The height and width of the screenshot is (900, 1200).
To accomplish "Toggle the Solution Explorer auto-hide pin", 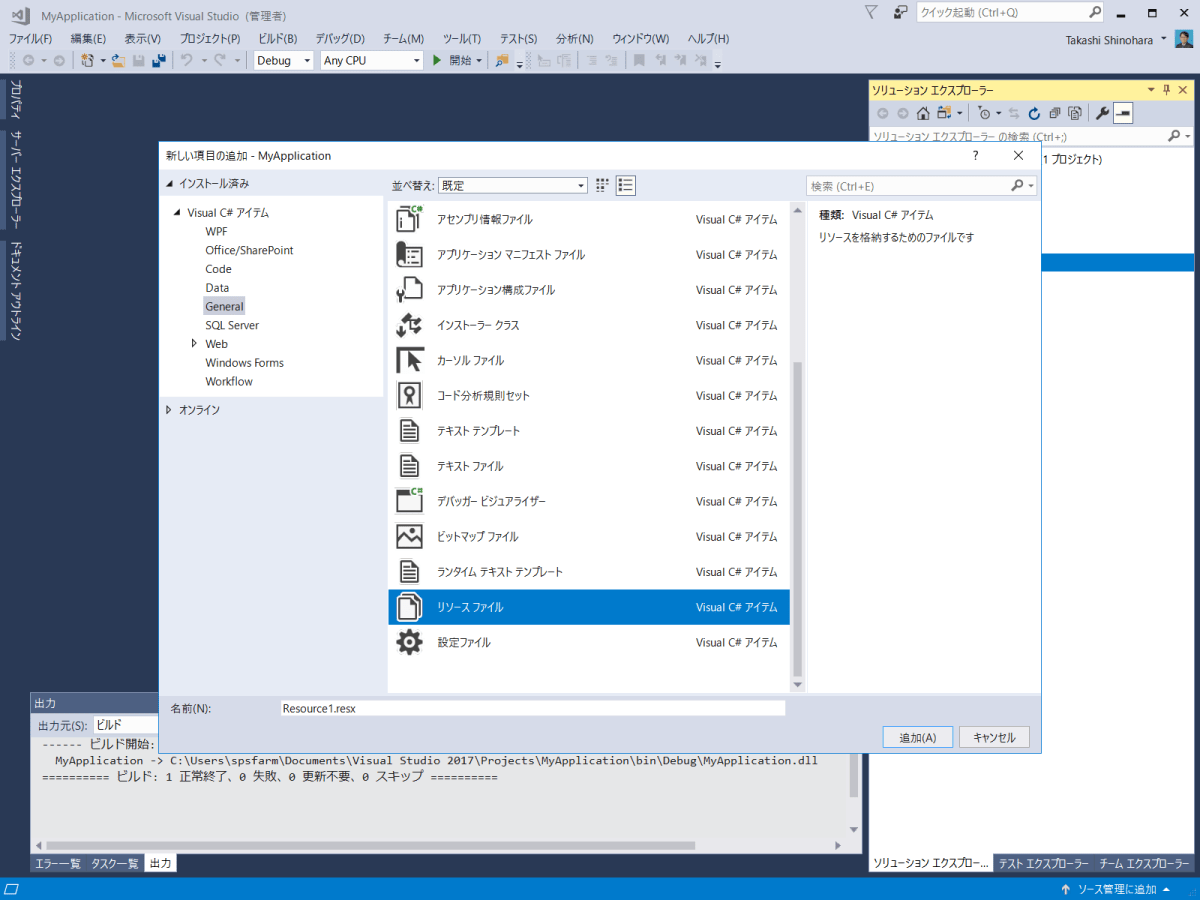I will tap(1166, 90).
